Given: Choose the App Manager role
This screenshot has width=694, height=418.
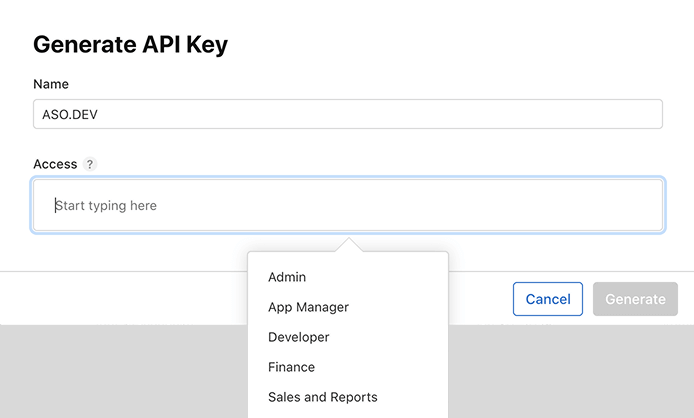Looking at the screenshot, I should [308, 307].
